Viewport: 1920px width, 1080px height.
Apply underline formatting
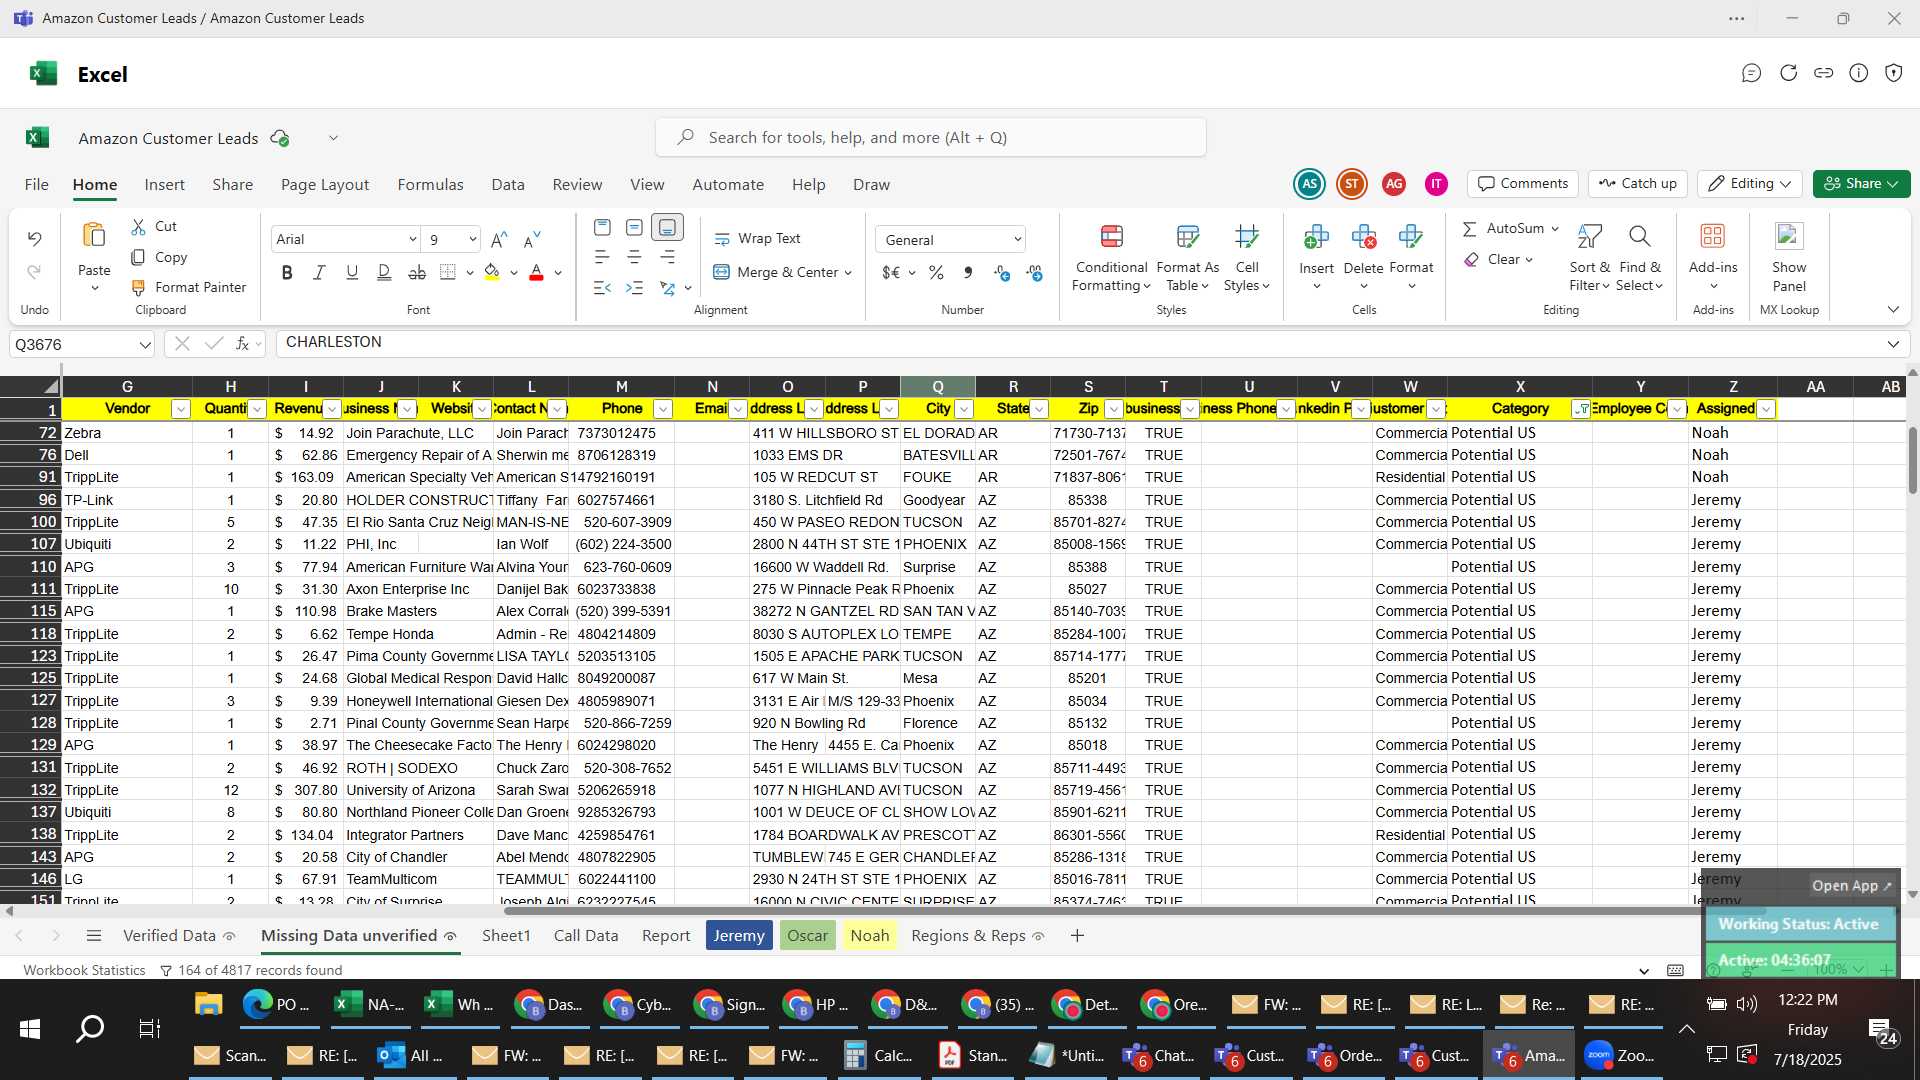tap(352, 272)
